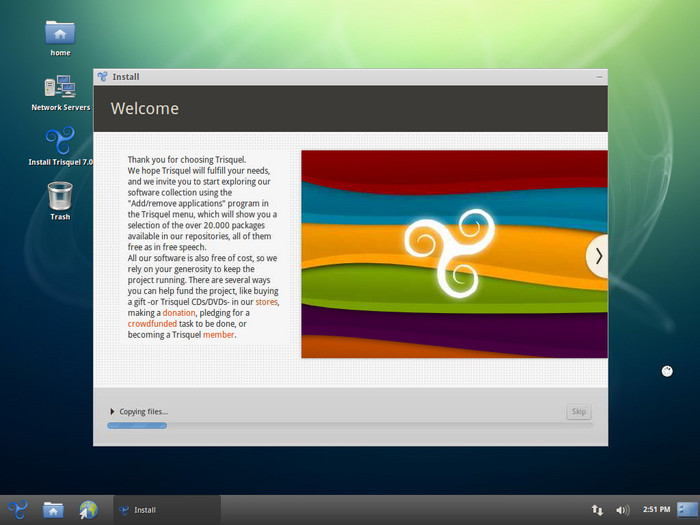Open the network connections tray icon
Viewport: 700px width, 525px height.
point(597,510)
